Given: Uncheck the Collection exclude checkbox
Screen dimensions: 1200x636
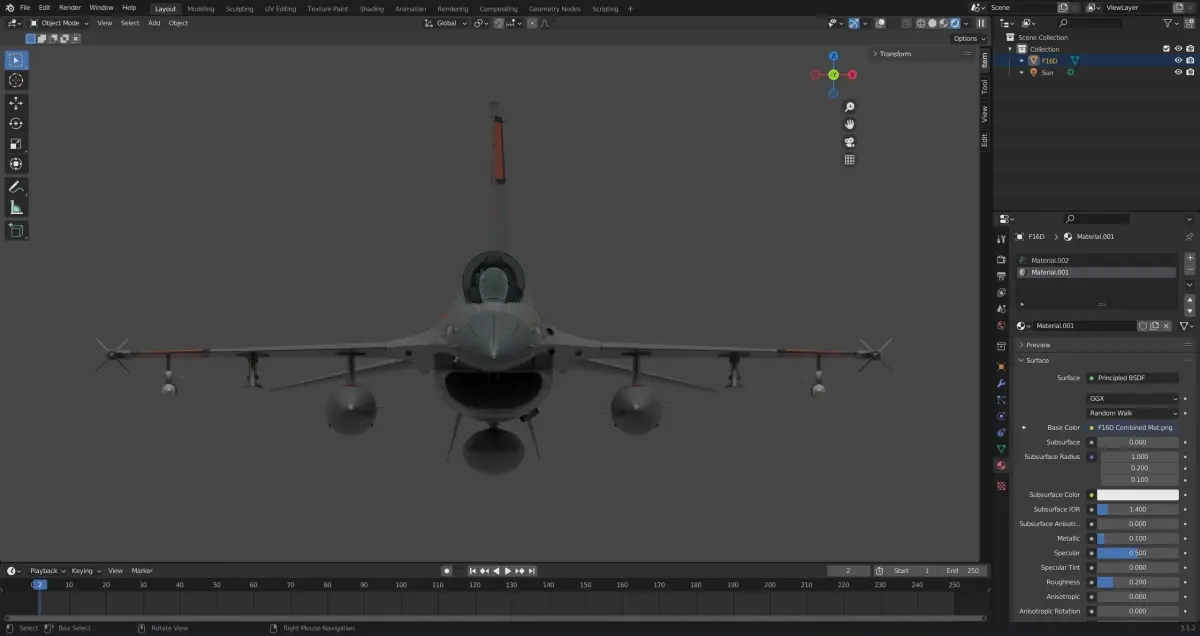Looking at the screenshot, I should tap(1166, 49).
